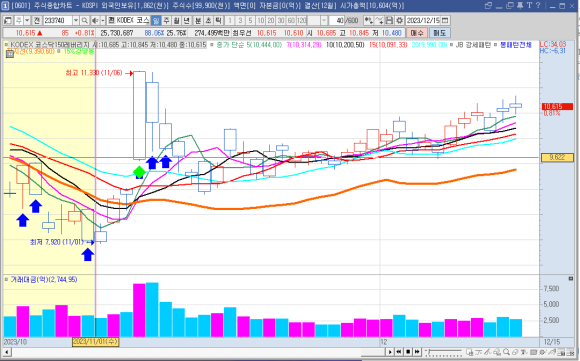The width and height of the screenshot is (580, 361).
Task: Open the custom interval dropdown
Action: (x=324, y=20)
